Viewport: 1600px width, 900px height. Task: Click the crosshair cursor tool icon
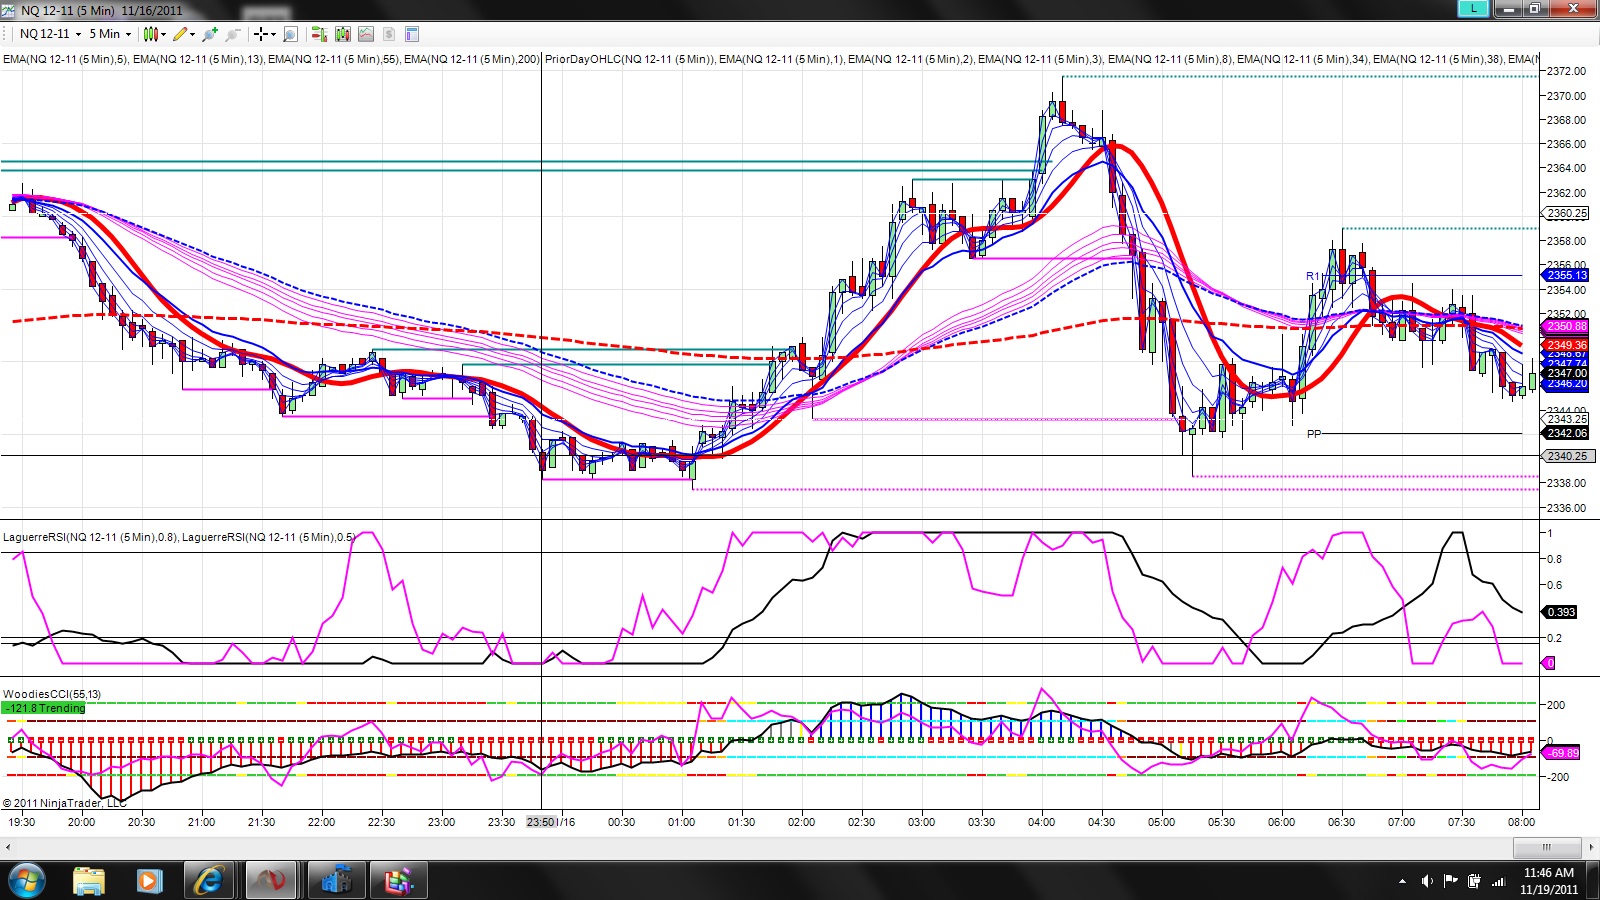(x=261, y=34)
